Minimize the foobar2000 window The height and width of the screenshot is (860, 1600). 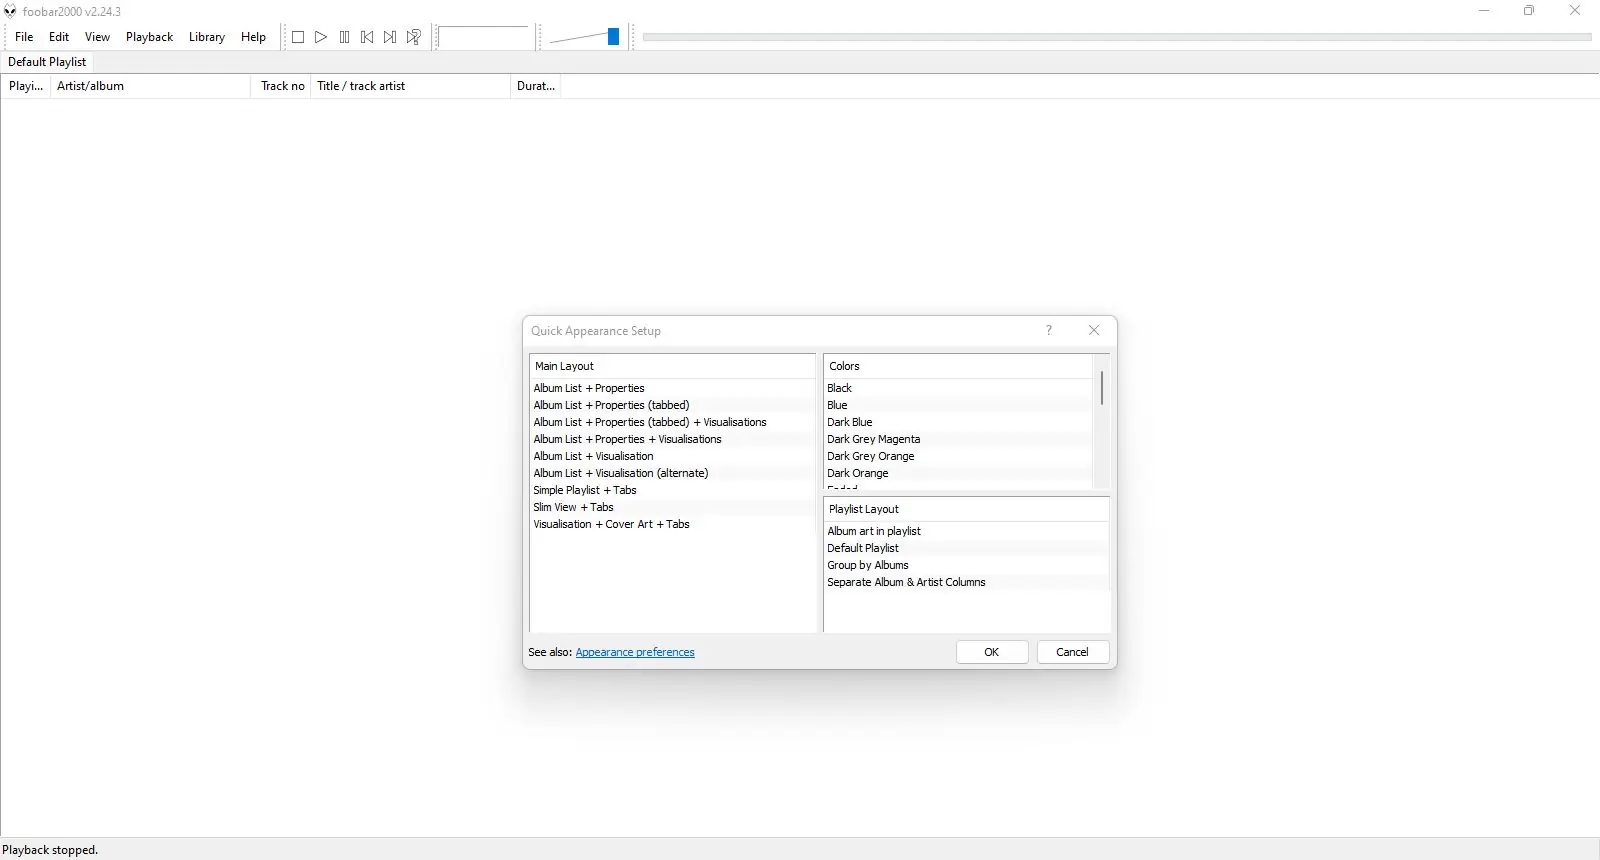pos(1484,11)
